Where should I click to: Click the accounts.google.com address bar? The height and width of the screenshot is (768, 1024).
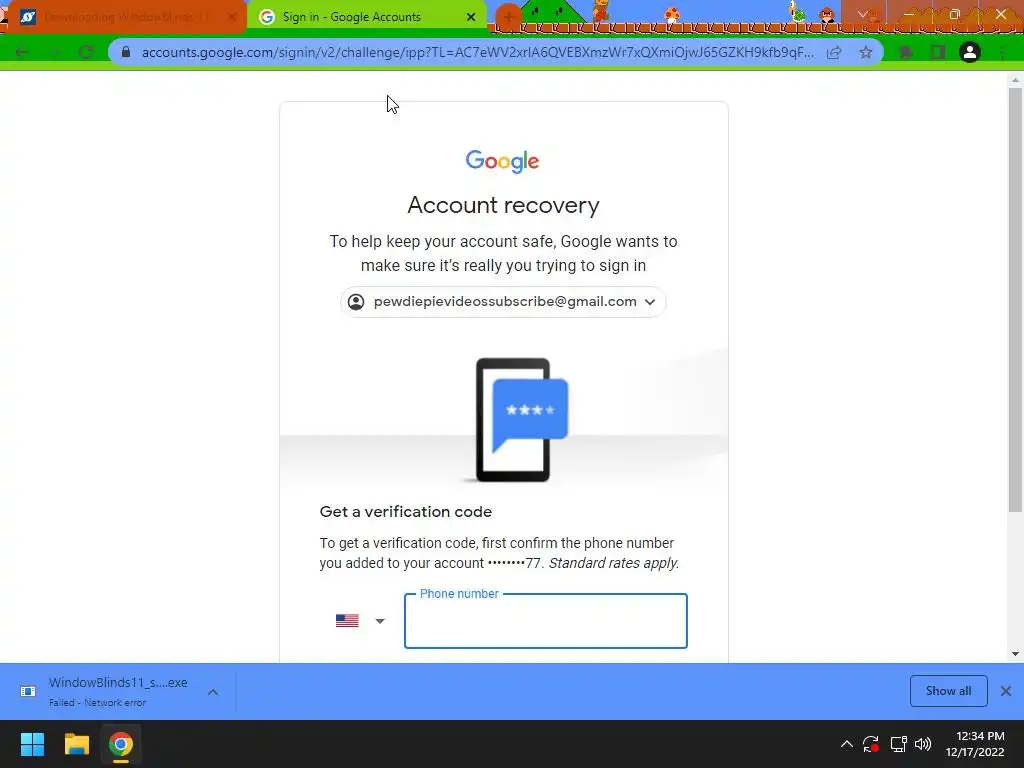[477, 52]
